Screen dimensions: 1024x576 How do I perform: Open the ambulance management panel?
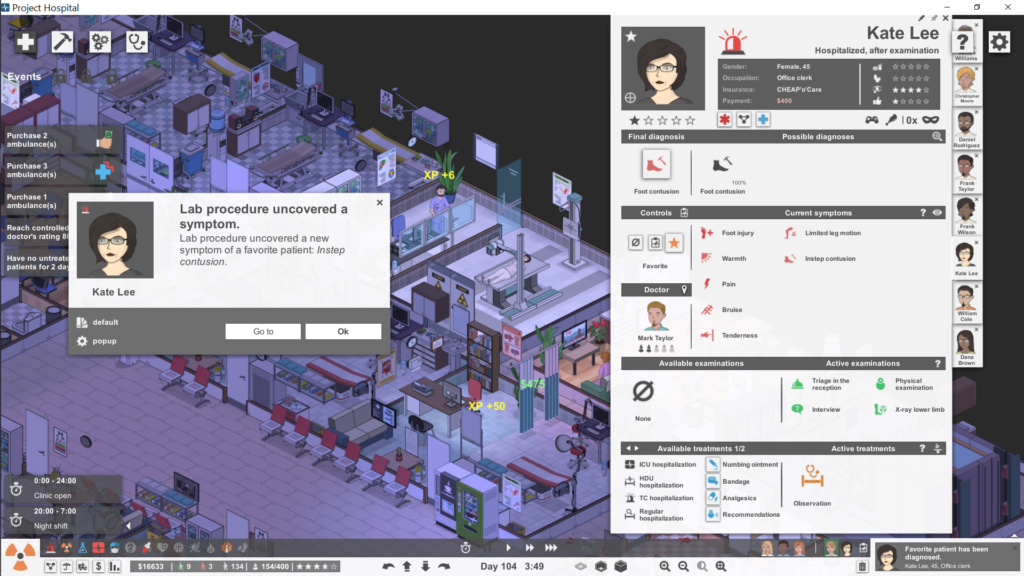click(x=82, y=566)
